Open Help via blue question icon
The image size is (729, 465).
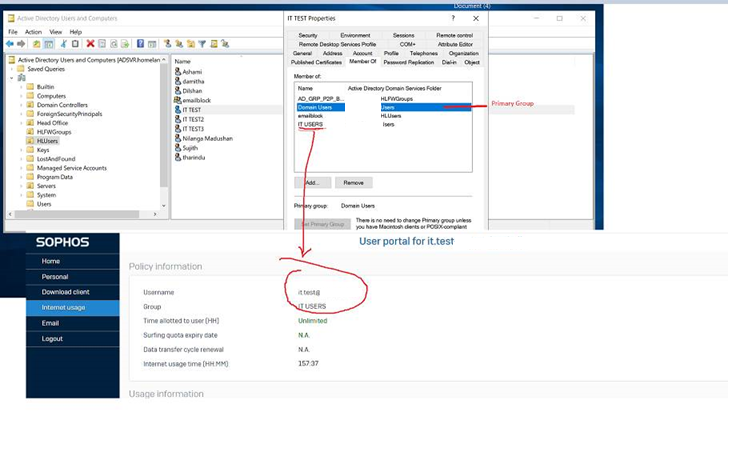point(140,44)
